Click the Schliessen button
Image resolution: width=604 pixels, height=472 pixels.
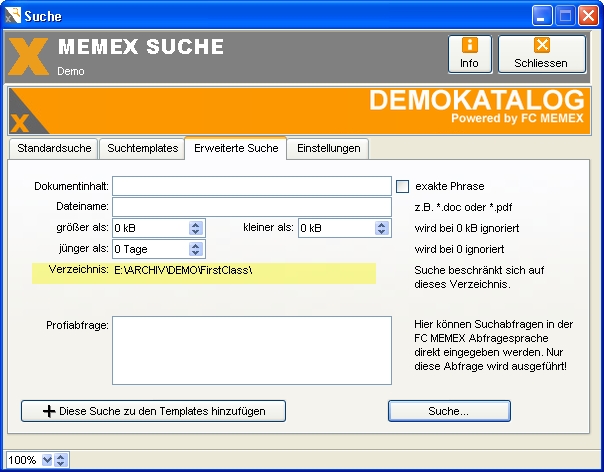pyautogui.click(x=541, y=54)
